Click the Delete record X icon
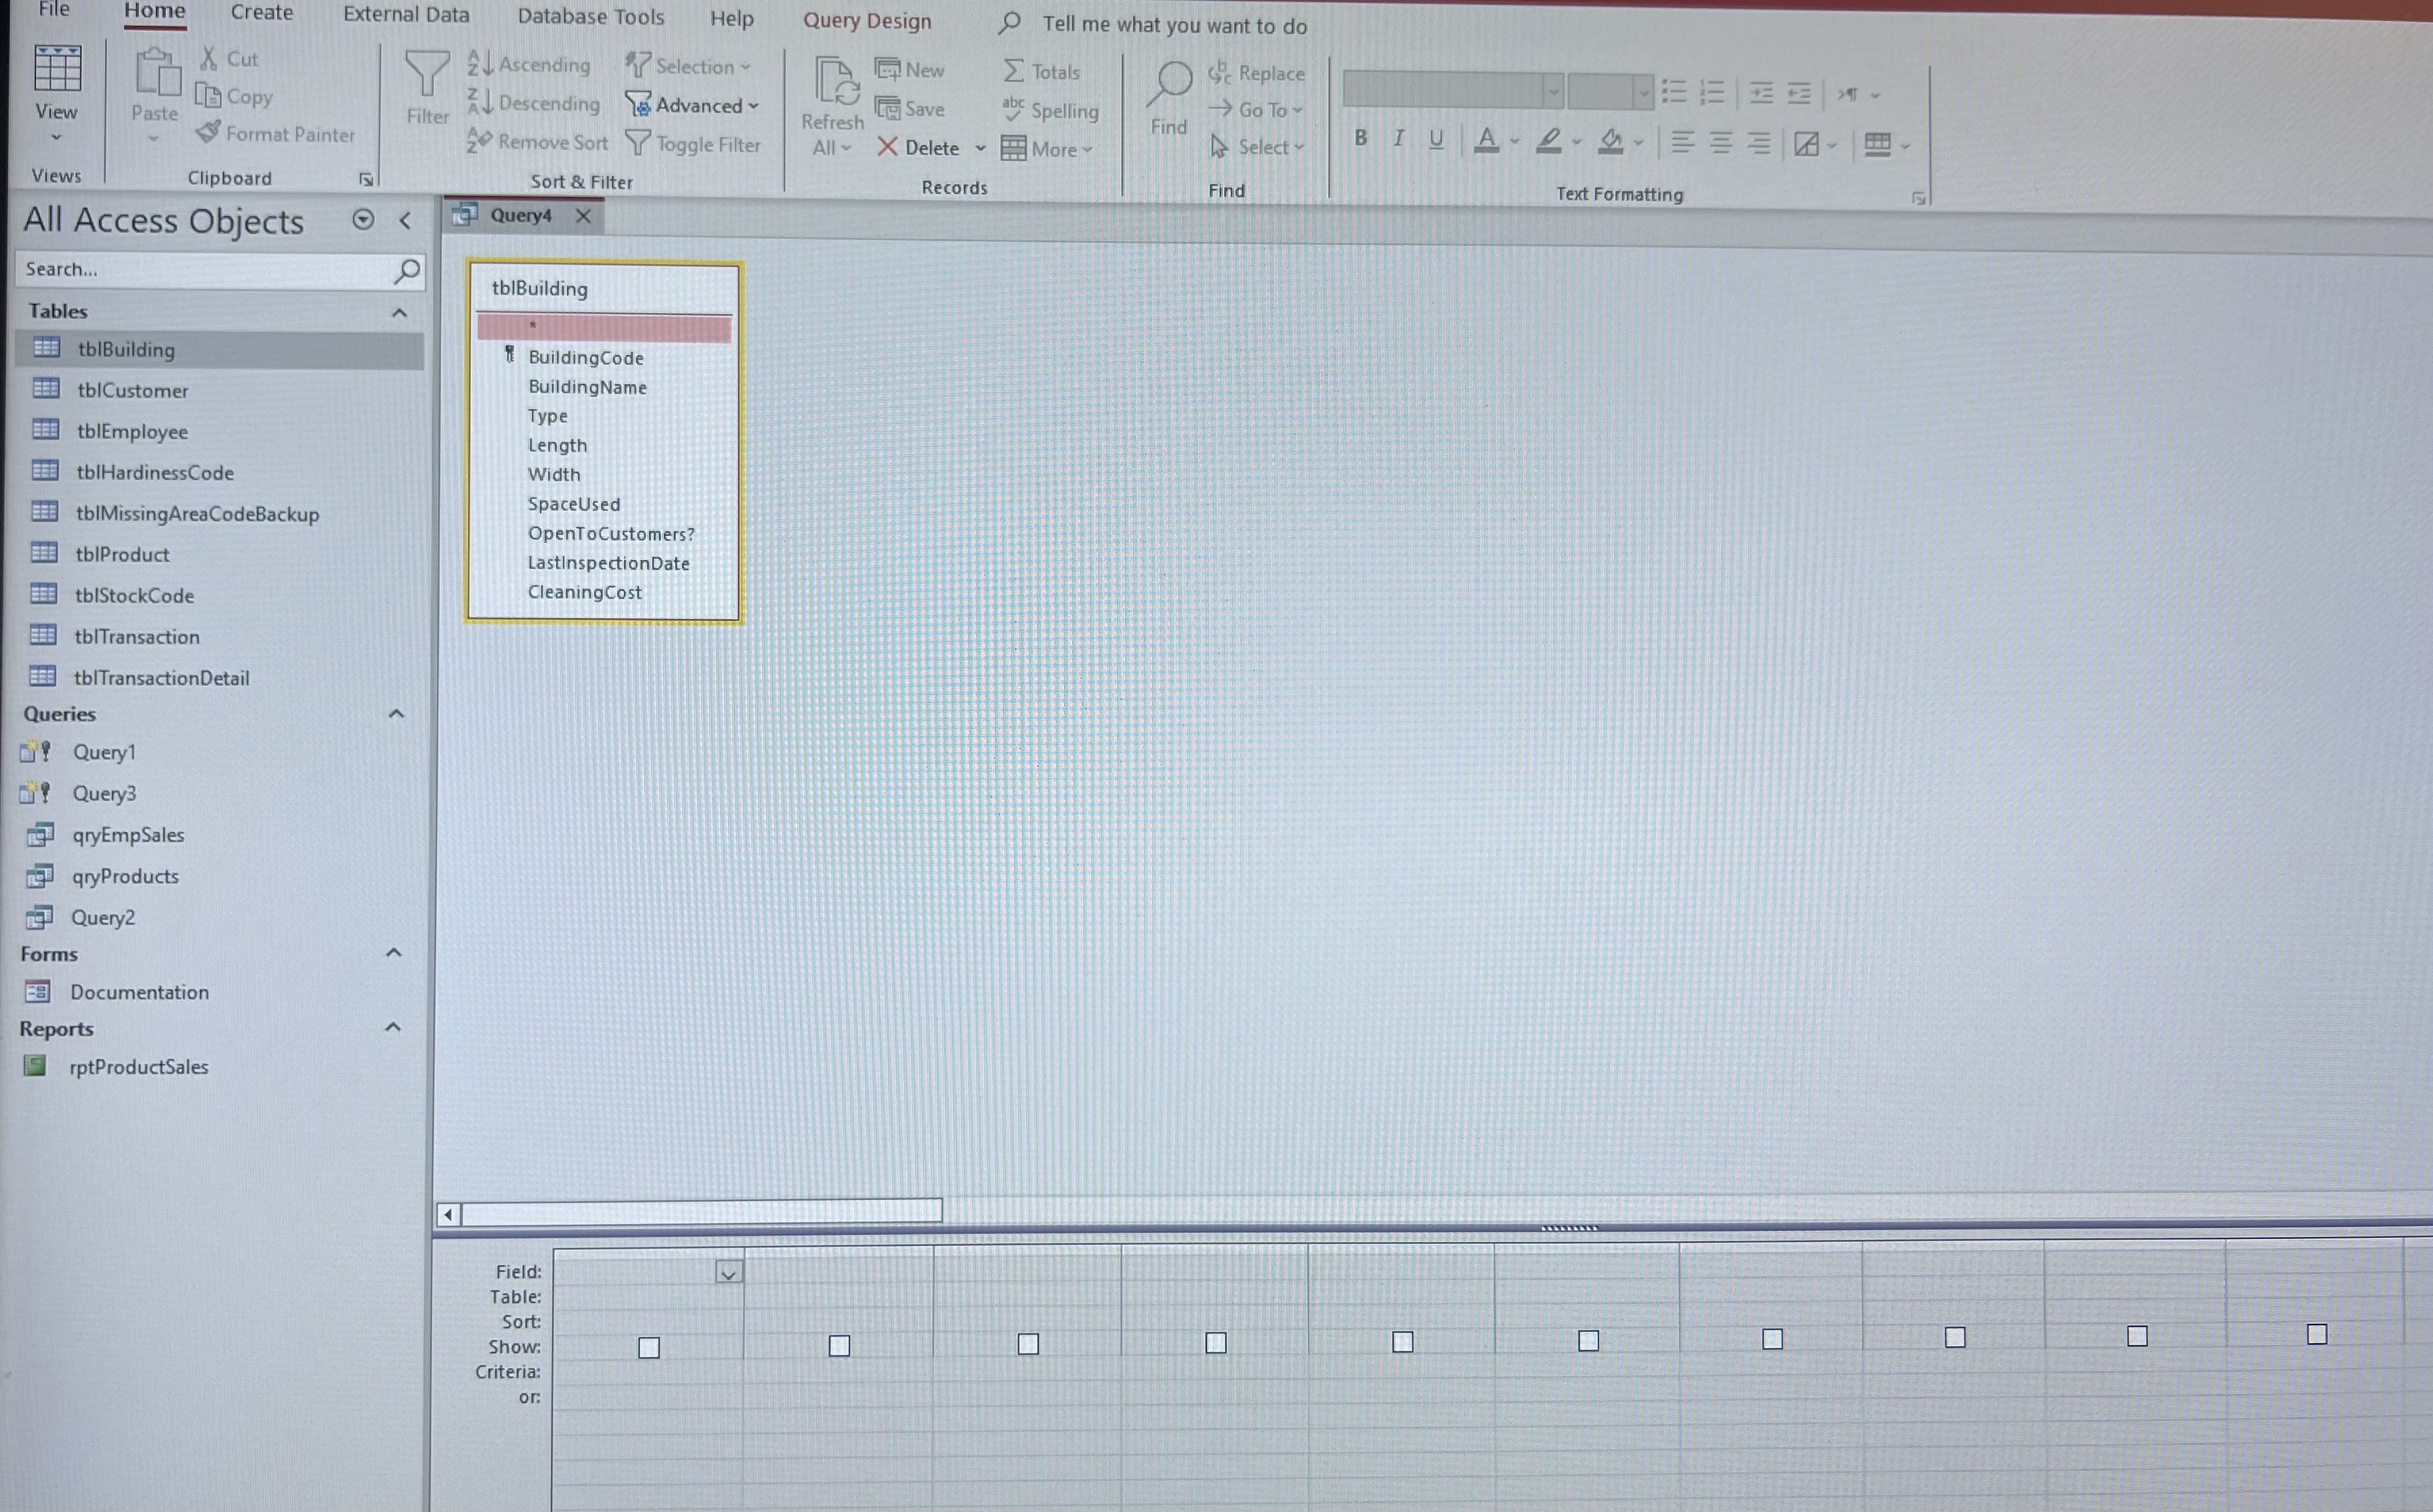The width and height of the screenshot is (2433, 1512). [887, 148]
